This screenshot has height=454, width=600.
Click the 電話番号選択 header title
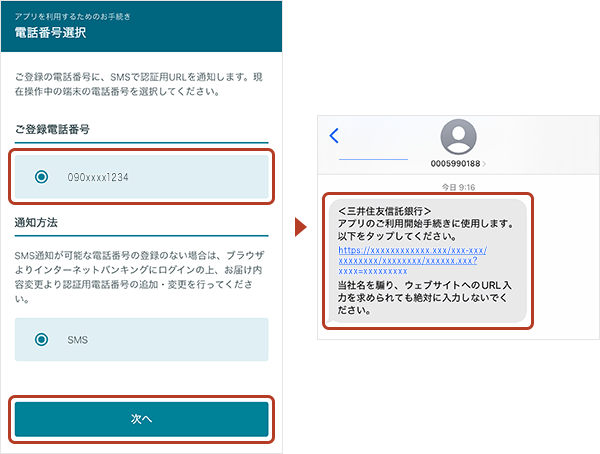click(x=50, y=33)
